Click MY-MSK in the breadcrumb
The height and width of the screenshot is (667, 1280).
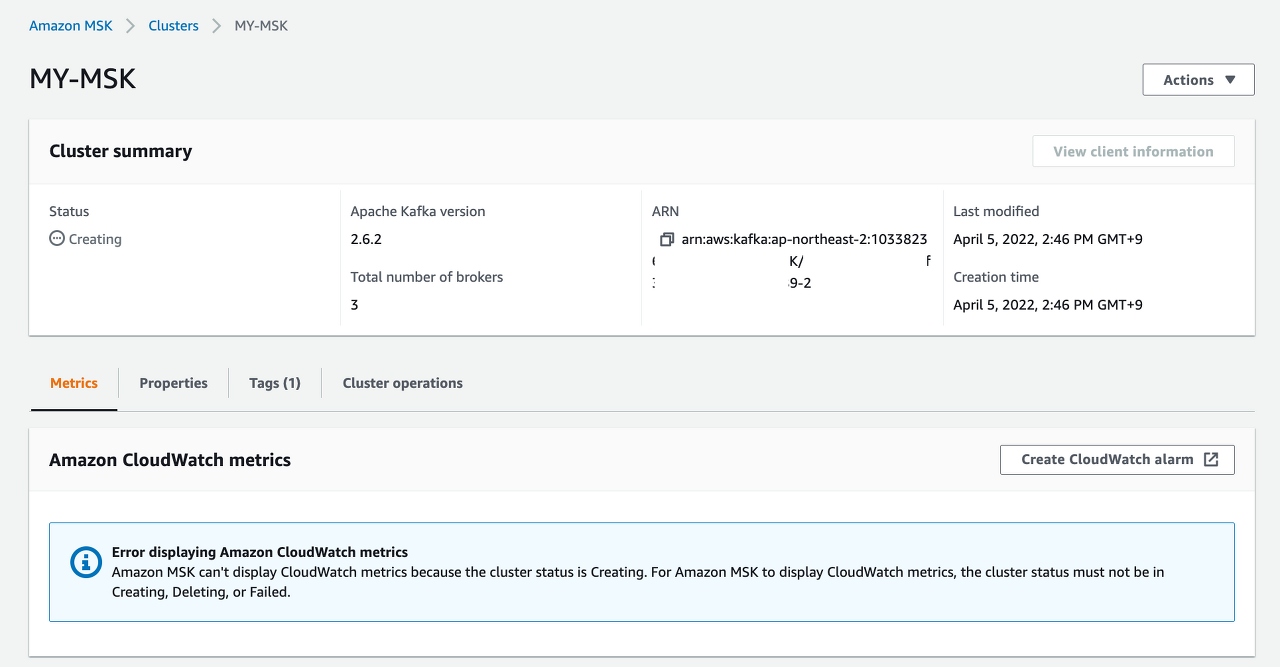pyautogui.click(x=261, y=26)
